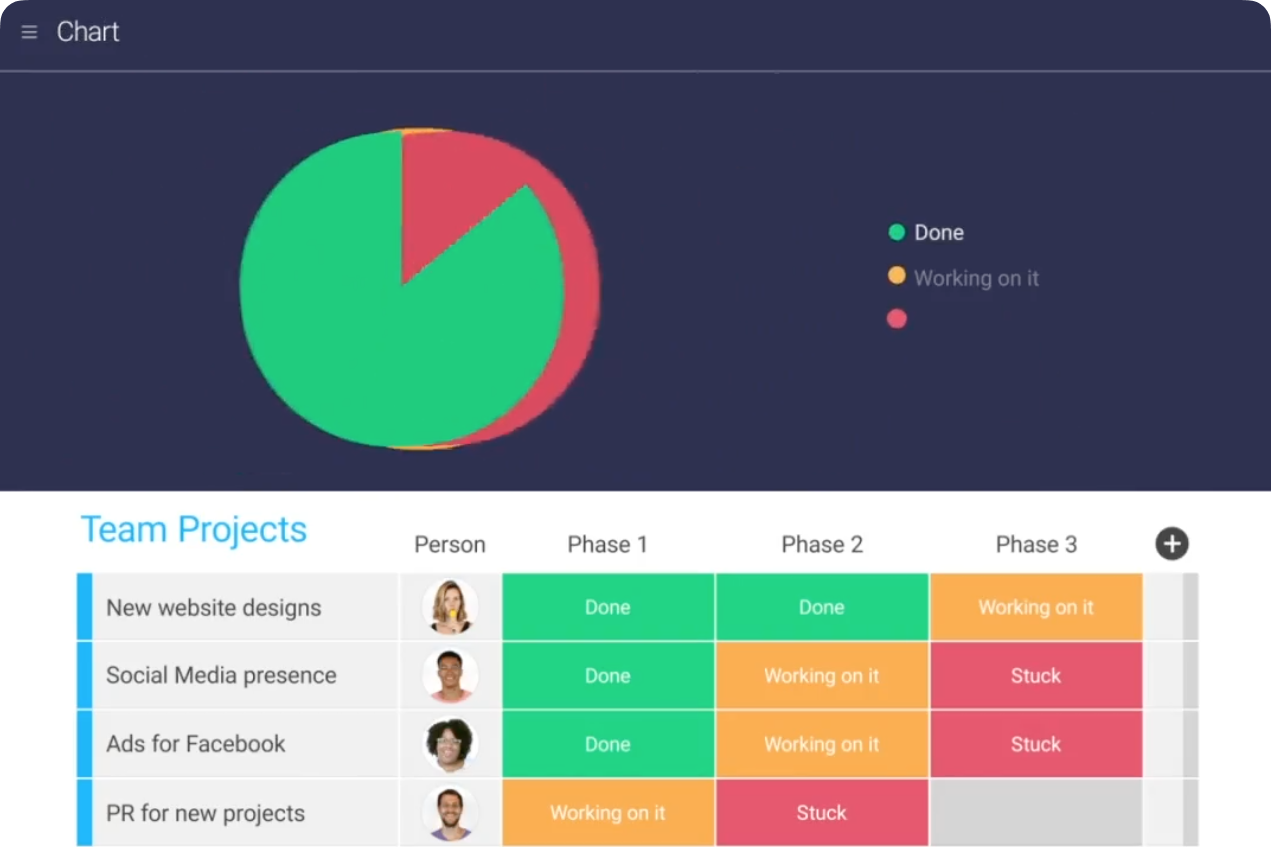The width and height of the screenshot is (1271, 847).
Task: Toggle Working on it legend label
Action: point(976,278)
